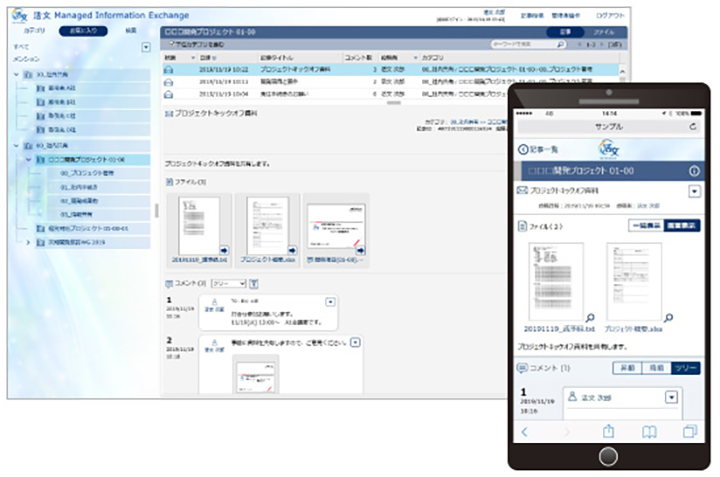Image resolution: width=720 pixels, height=477 pixels.
Task: Switch to the お気に入り tab
Action: coord(83,31)
